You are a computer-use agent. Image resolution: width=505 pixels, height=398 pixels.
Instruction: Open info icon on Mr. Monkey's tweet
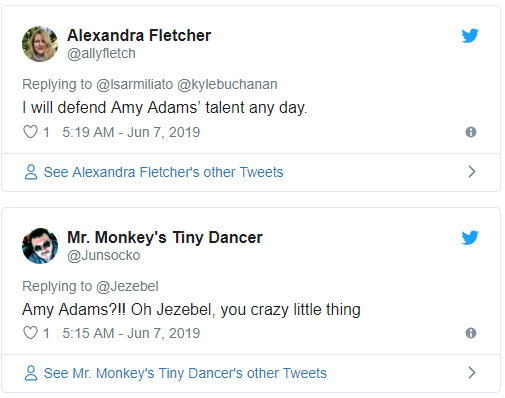point(471,333)
